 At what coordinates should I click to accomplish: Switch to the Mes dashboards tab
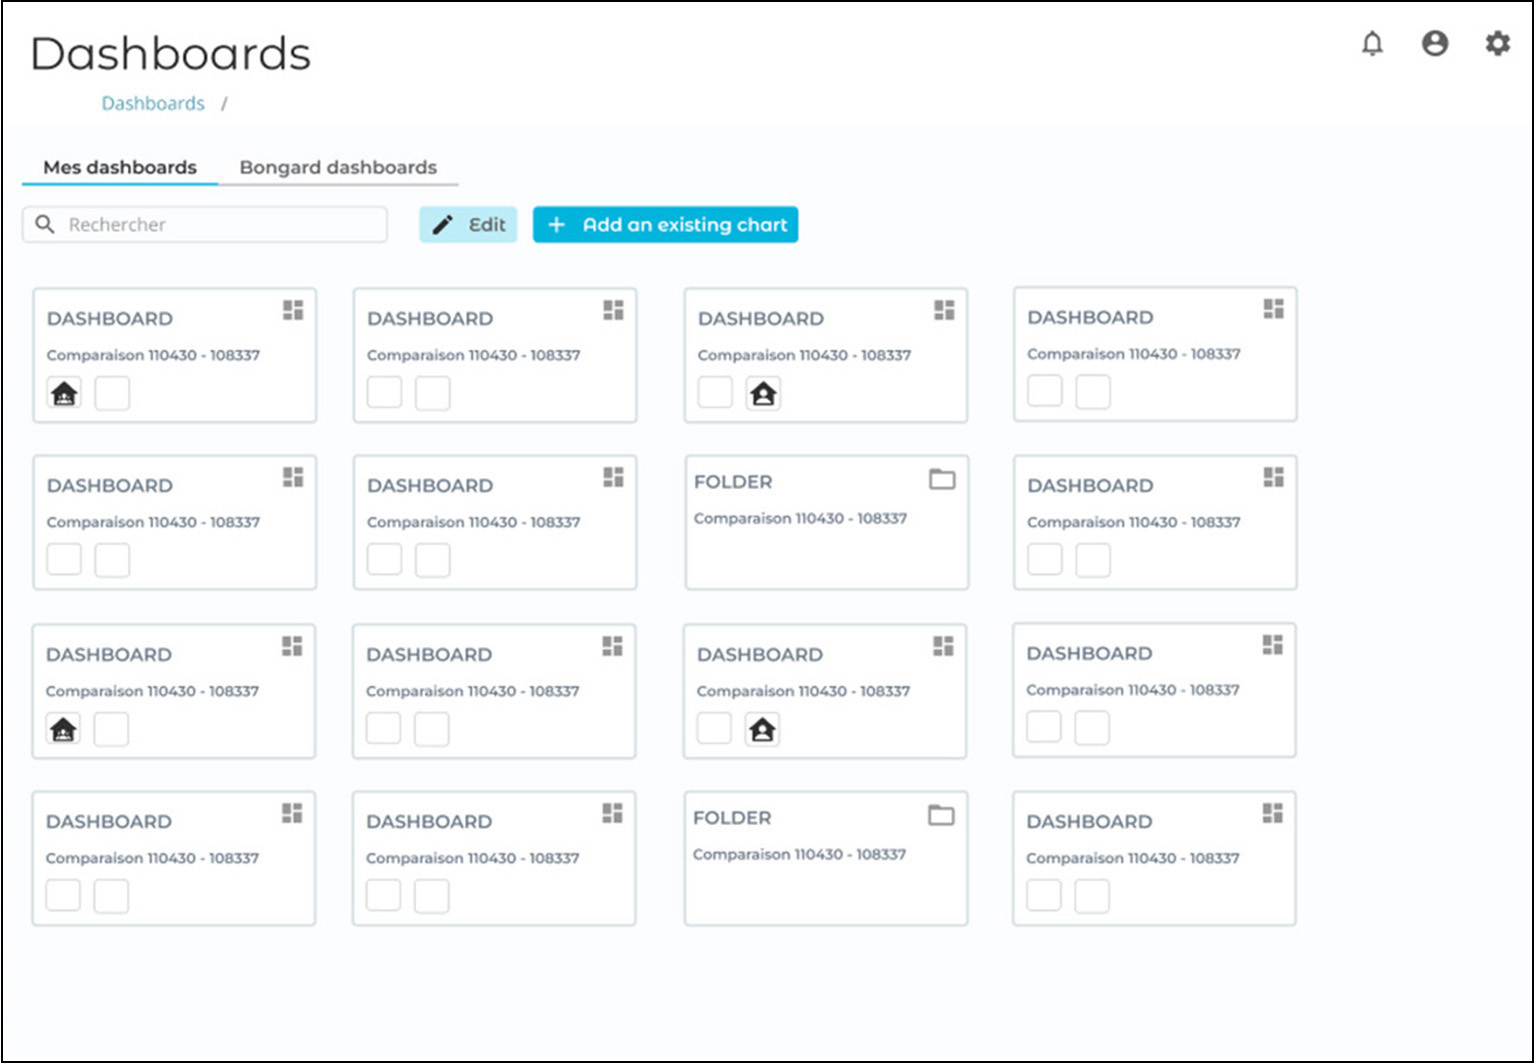click(120, 167)
